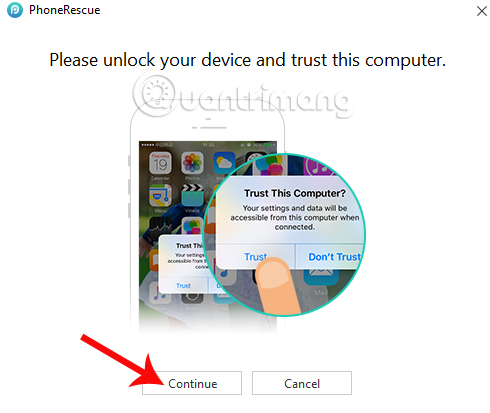Click the Trust This Computer? heading
Viewport: 490px width, 413px height.
coord(295,193)
